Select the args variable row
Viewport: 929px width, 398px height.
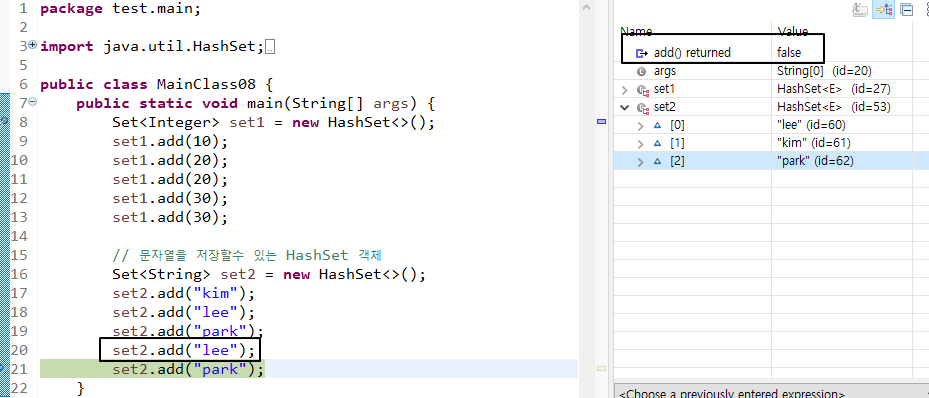pos(770,71)
